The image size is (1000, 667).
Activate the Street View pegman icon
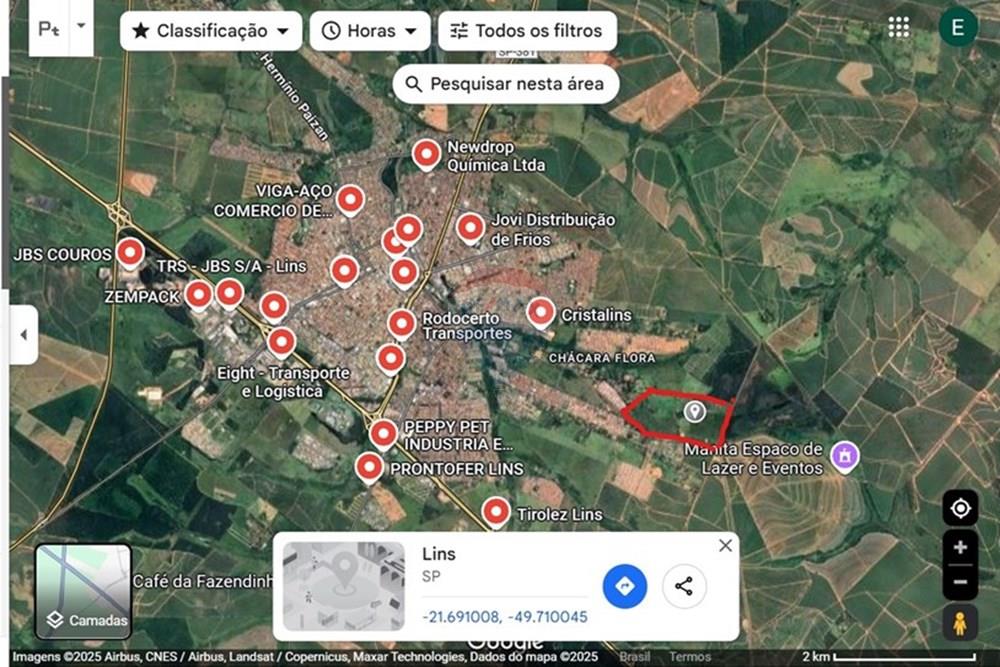pyautogui.click(x=960, y=624)
